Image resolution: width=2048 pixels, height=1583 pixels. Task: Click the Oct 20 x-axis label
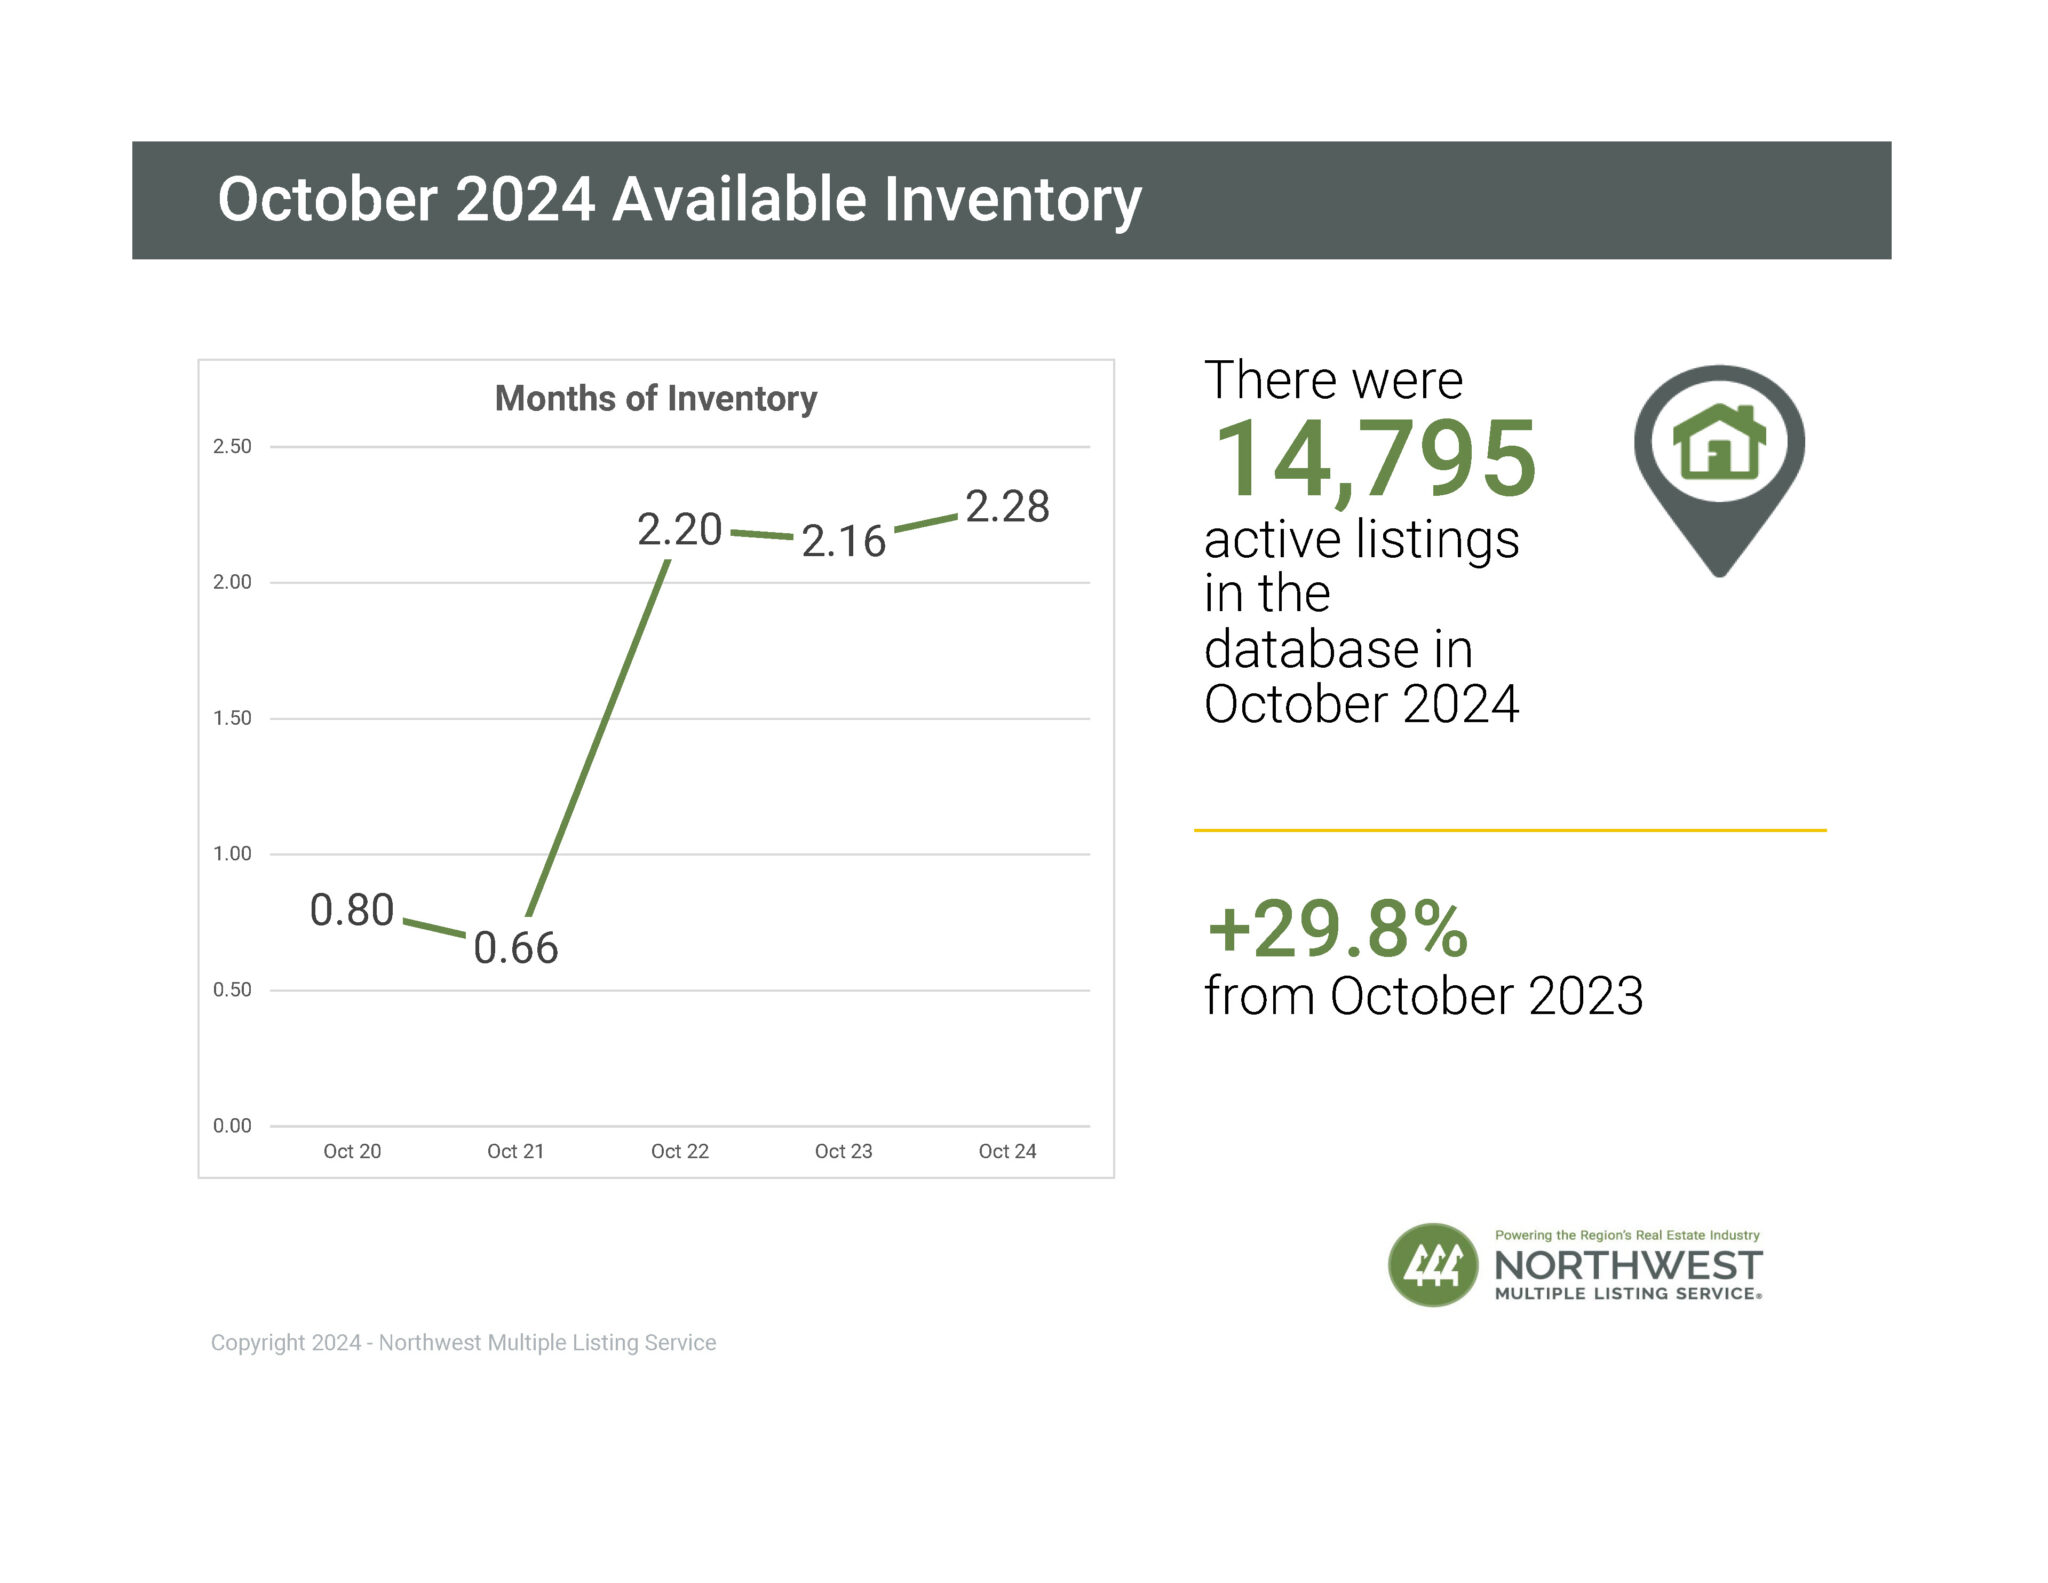[x=352, y=1151]
